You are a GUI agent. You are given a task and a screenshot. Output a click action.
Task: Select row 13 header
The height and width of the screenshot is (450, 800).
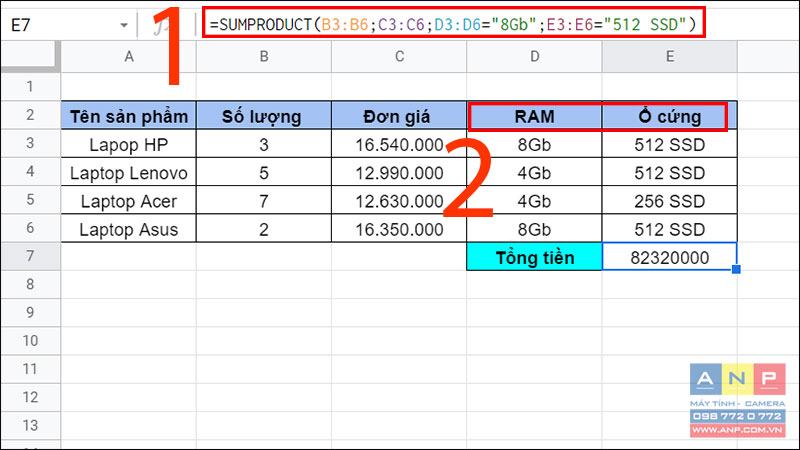click(x=31, y=426)
